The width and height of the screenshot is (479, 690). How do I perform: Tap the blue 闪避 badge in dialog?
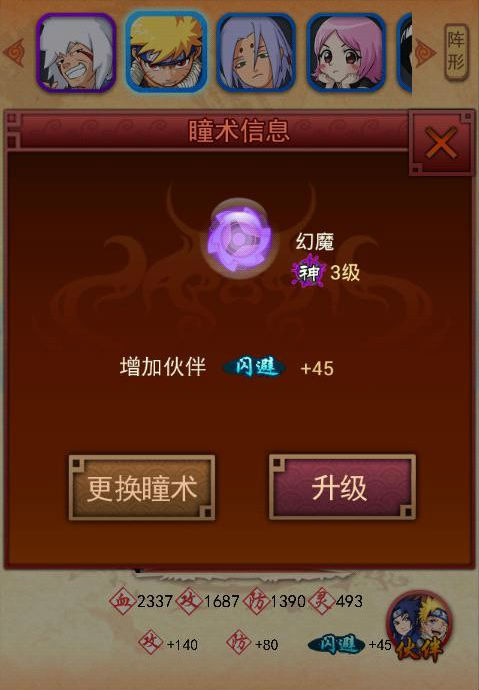pyautogui.click(x=255, y=367)
